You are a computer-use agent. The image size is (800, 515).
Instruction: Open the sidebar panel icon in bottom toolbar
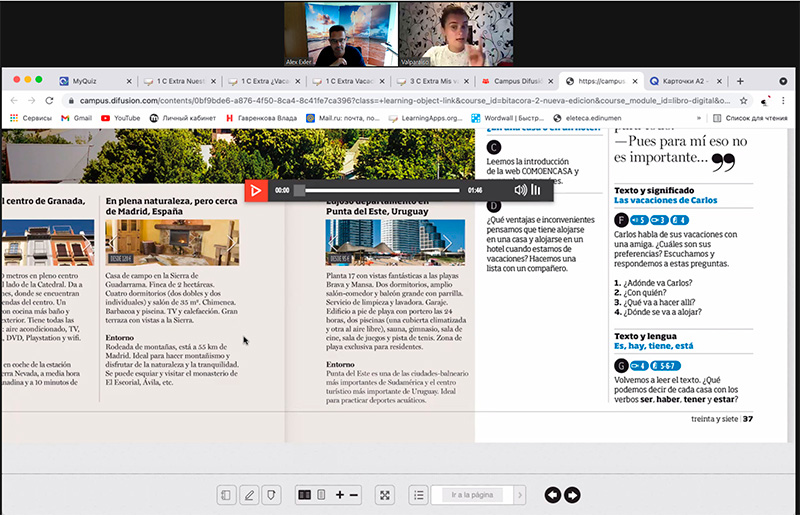click(x=227, y=494)
